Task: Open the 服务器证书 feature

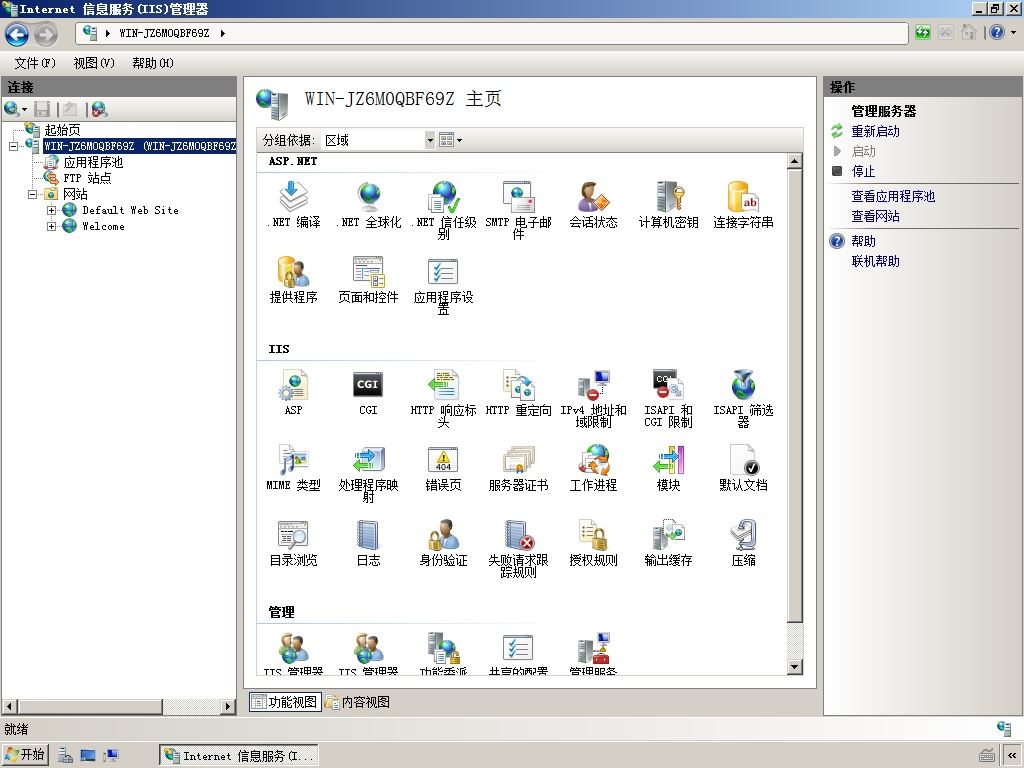Action: pos(519,468)
